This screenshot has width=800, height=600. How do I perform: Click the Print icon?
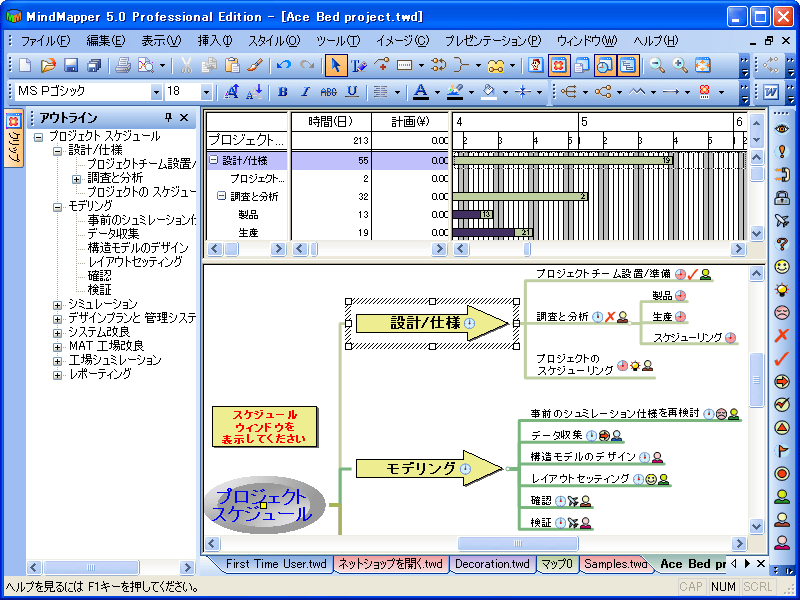(123, 65)
